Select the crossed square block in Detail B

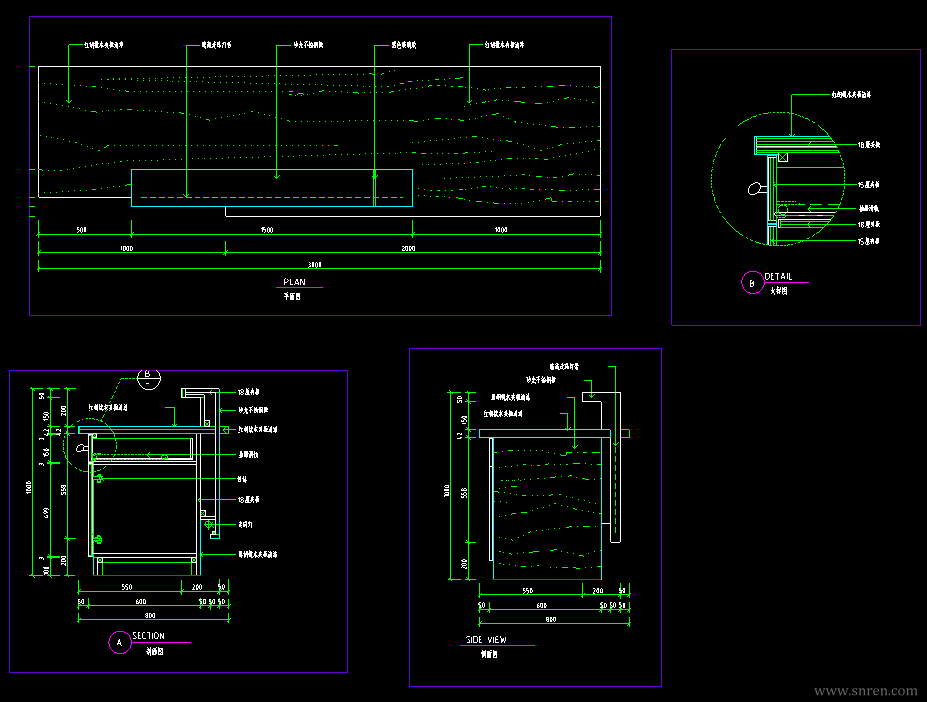pyautogui.click(x=783, y=157)
